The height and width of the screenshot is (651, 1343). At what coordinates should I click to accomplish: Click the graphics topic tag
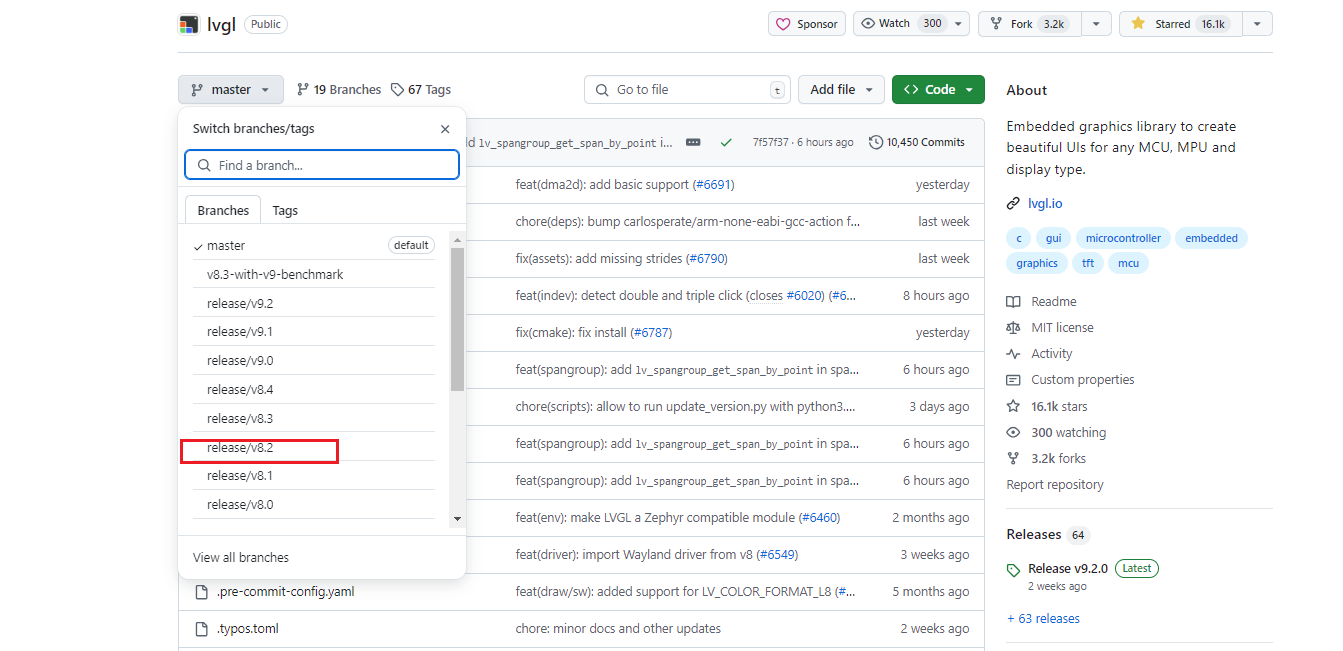(x=1037, y=264)
